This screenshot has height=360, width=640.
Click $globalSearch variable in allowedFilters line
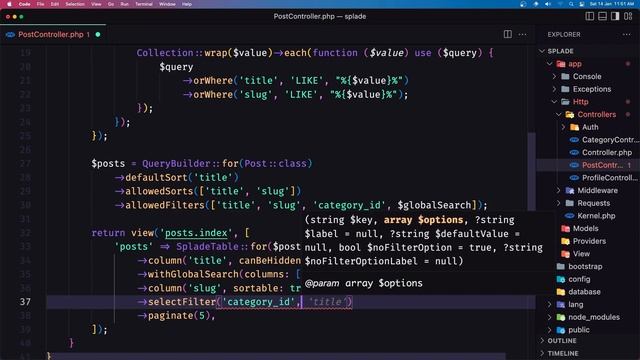[x=434, y=205]
